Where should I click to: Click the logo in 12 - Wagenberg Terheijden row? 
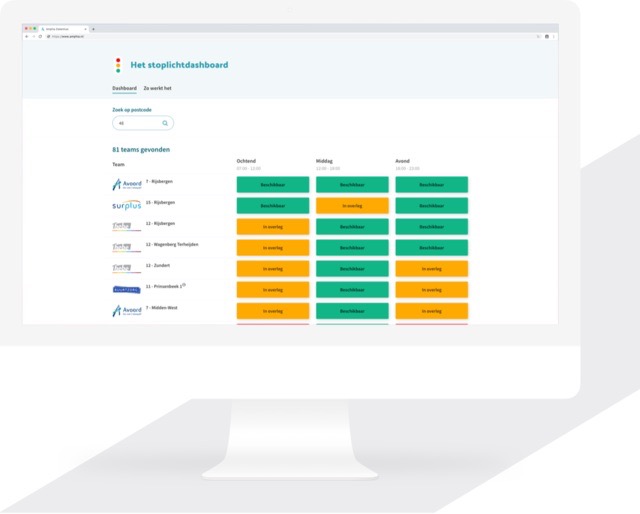(127, 247)
